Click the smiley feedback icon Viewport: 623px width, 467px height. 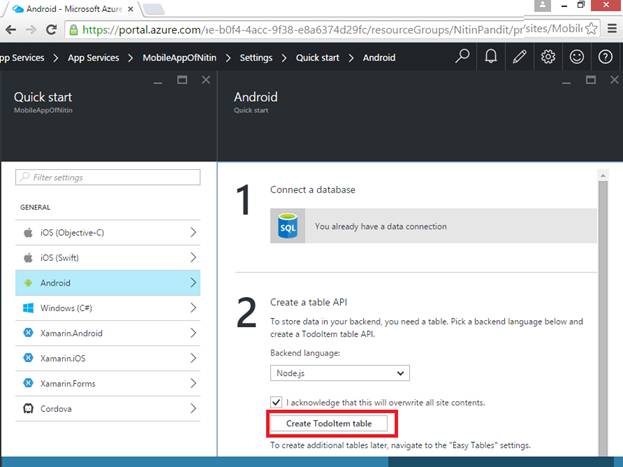tap(577, 57)
